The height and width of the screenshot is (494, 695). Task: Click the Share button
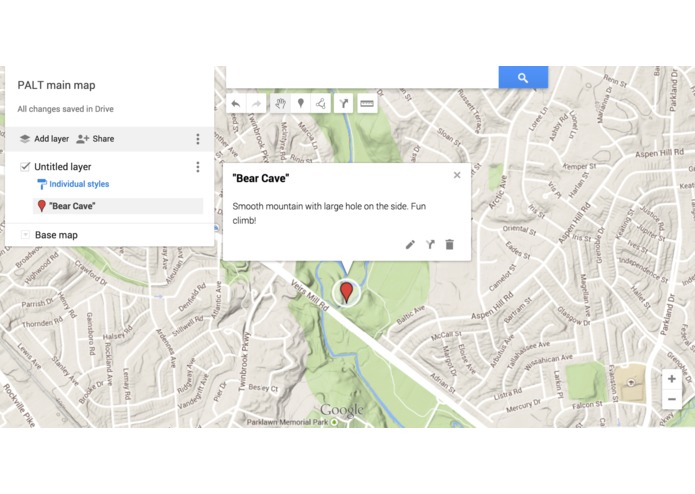click(95, 139)
